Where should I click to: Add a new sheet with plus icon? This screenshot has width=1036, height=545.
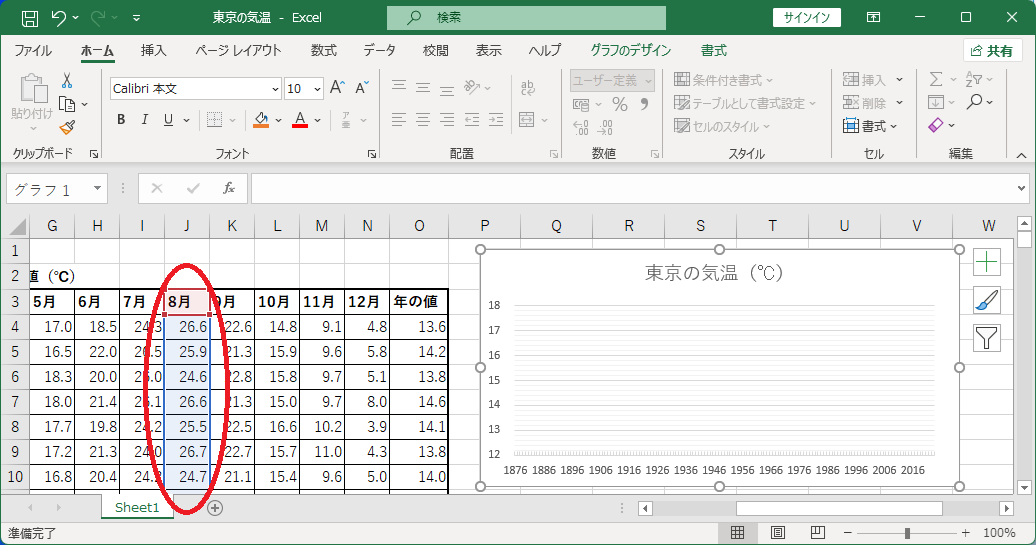[x=215, y=507]
